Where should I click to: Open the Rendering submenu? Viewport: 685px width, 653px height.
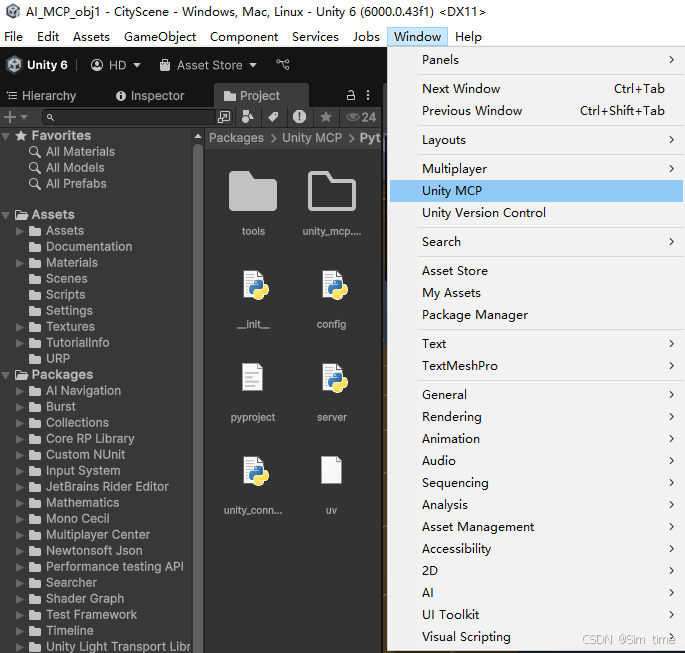536,417
